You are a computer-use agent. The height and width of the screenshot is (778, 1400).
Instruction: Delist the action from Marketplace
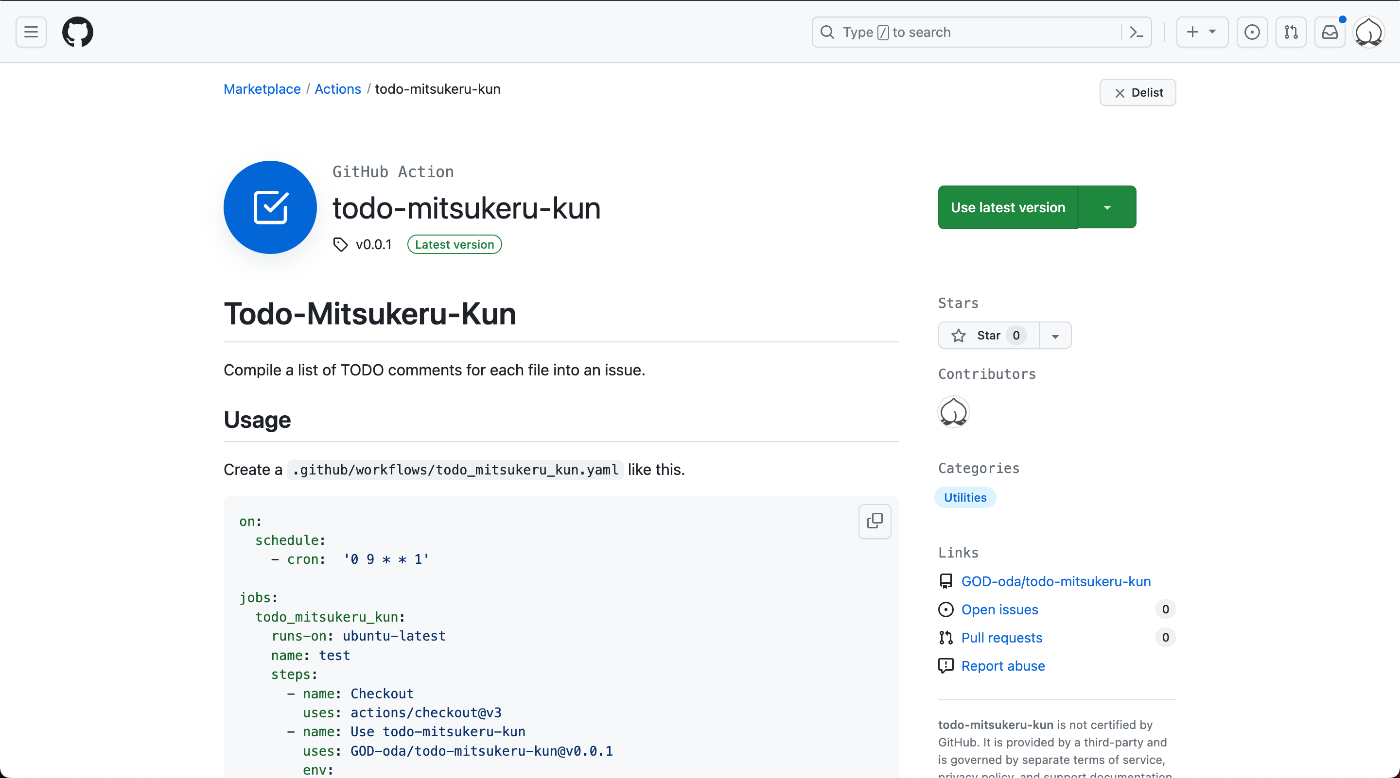[x=1138, y=92]
